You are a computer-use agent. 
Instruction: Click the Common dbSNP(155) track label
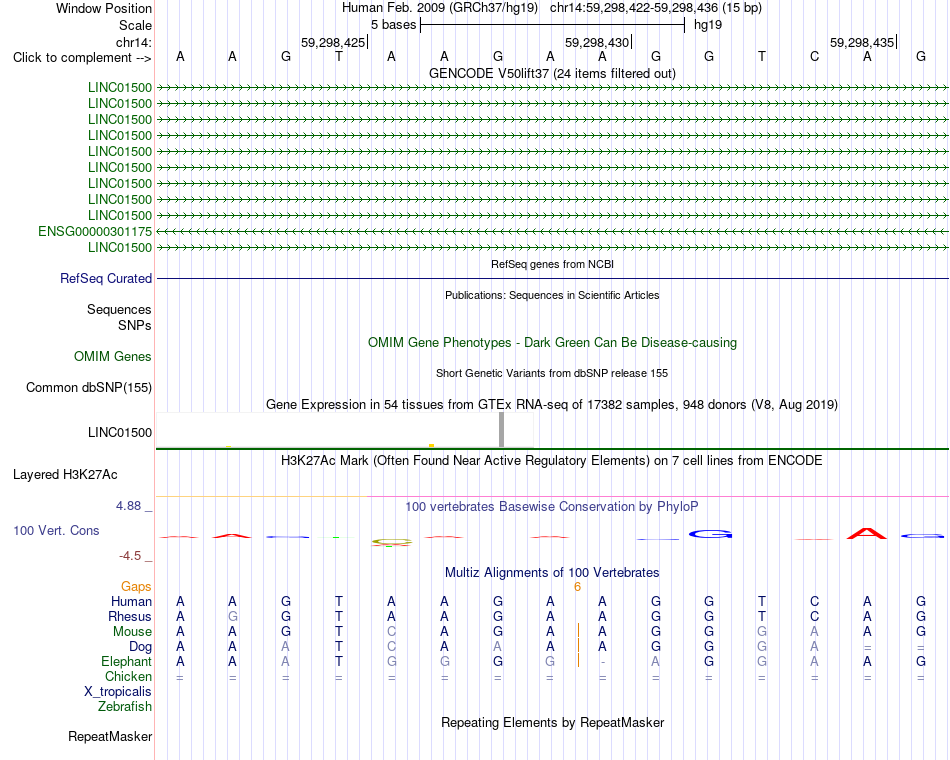click(x=89, y=387)
